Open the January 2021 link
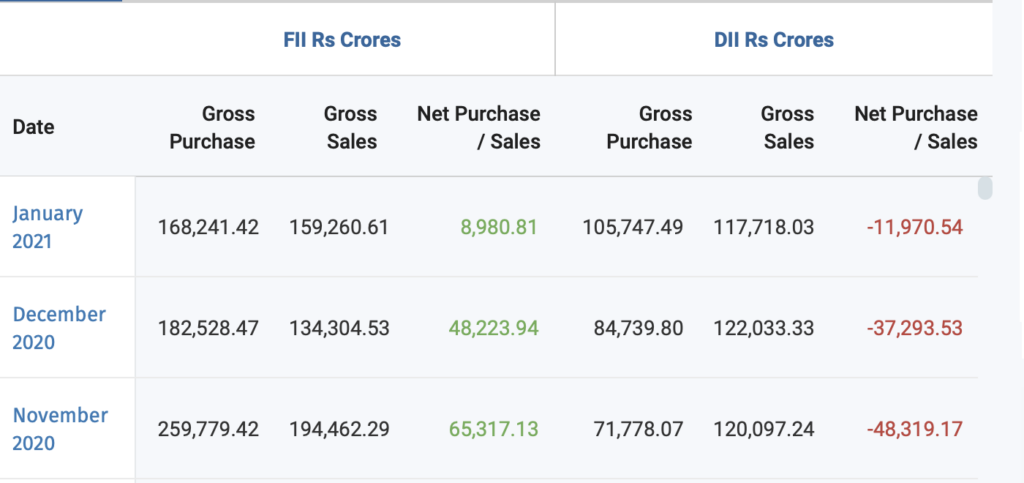This screenshot has height=483, width=1024. coord(47,227)
